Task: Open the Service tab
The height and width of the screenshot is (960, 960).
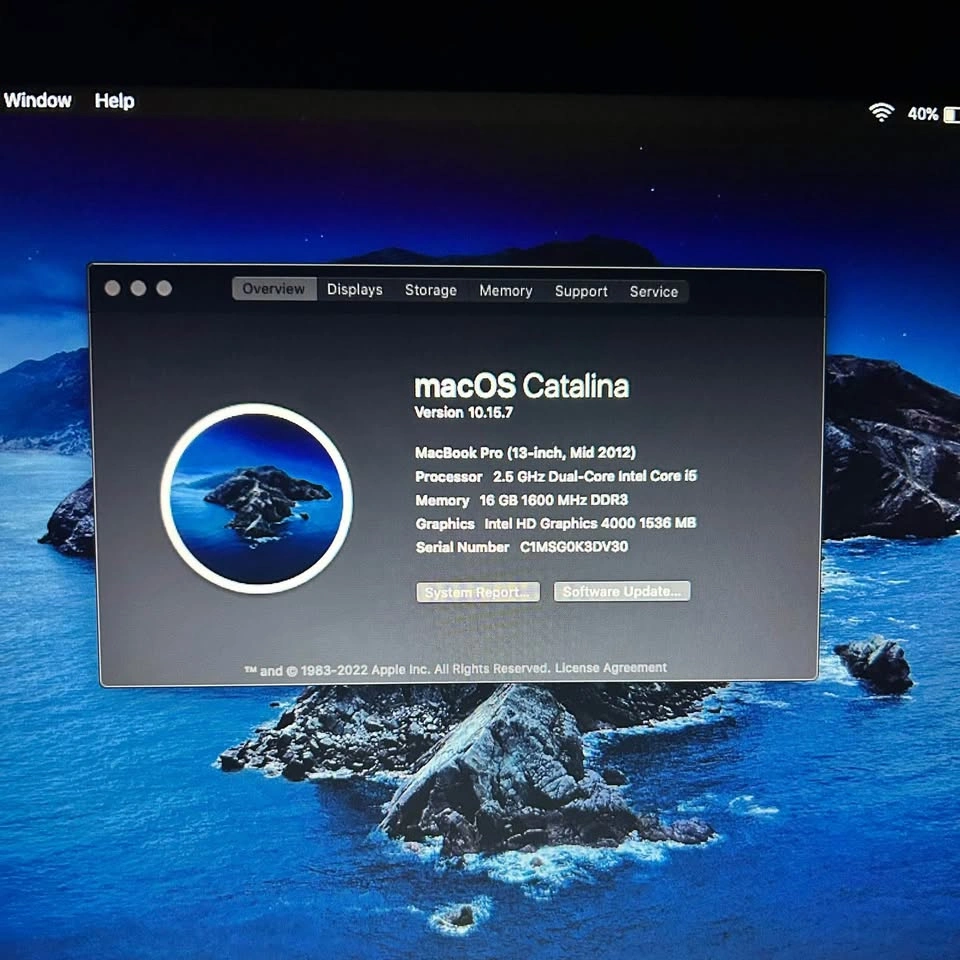Action: tap(654, 292)
